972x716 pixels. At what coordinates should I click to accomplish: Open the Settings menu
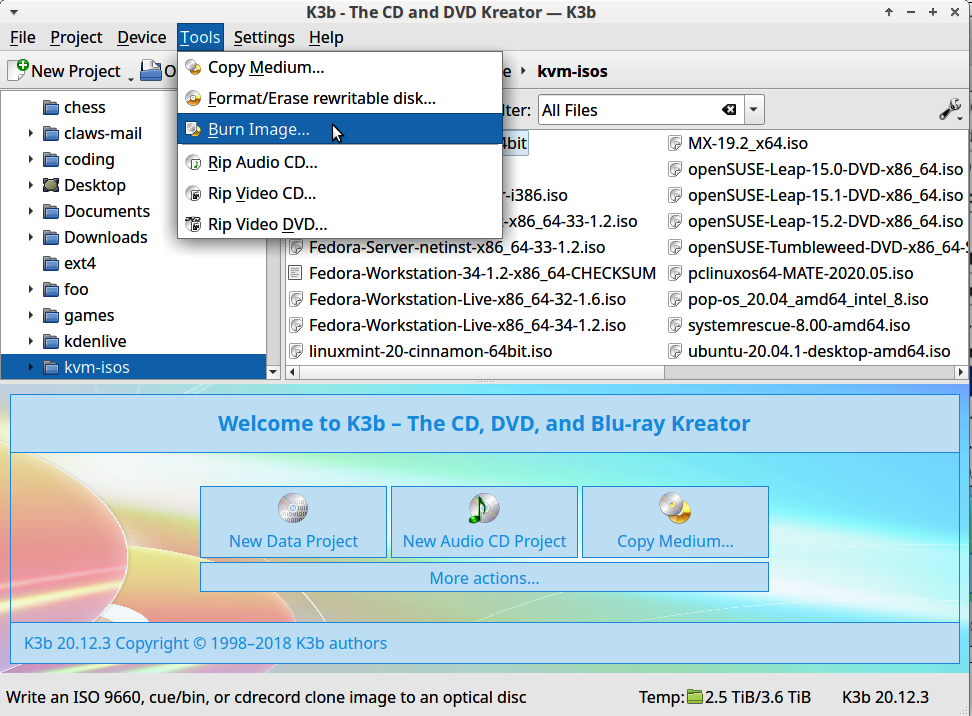(x=264, y=37)
